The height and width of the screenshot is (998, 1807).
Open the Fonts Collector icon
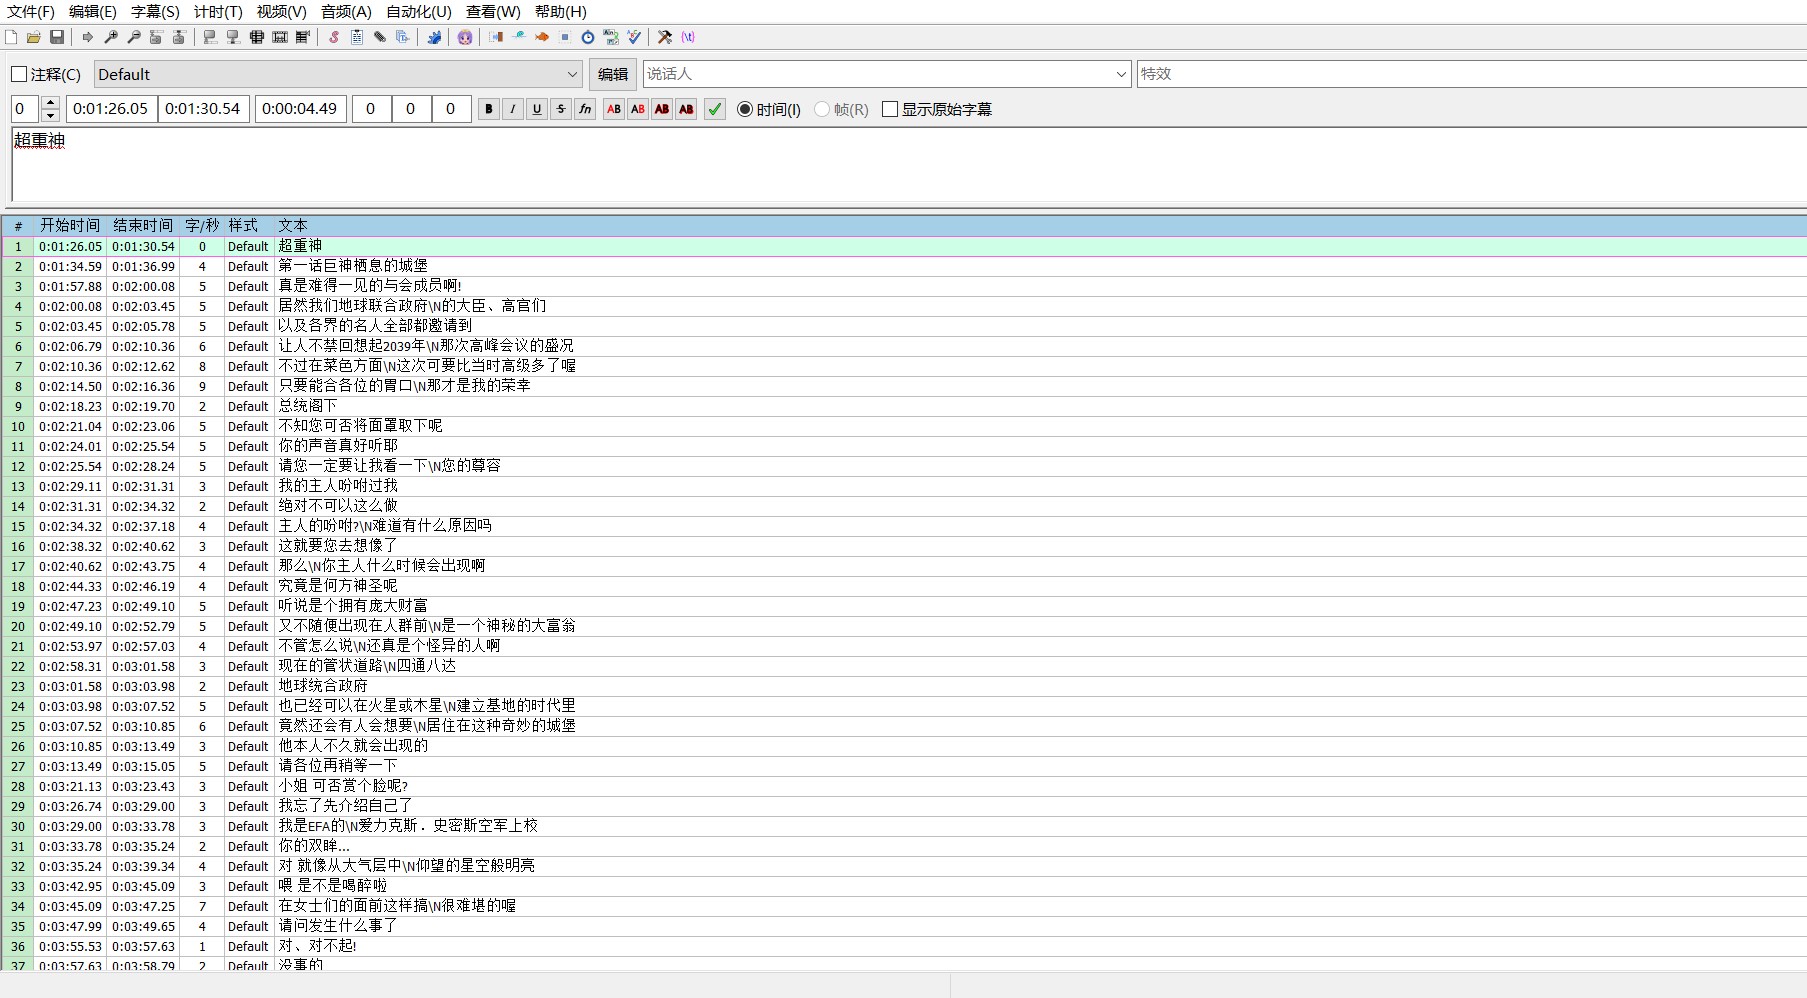(x=403, y=37)
